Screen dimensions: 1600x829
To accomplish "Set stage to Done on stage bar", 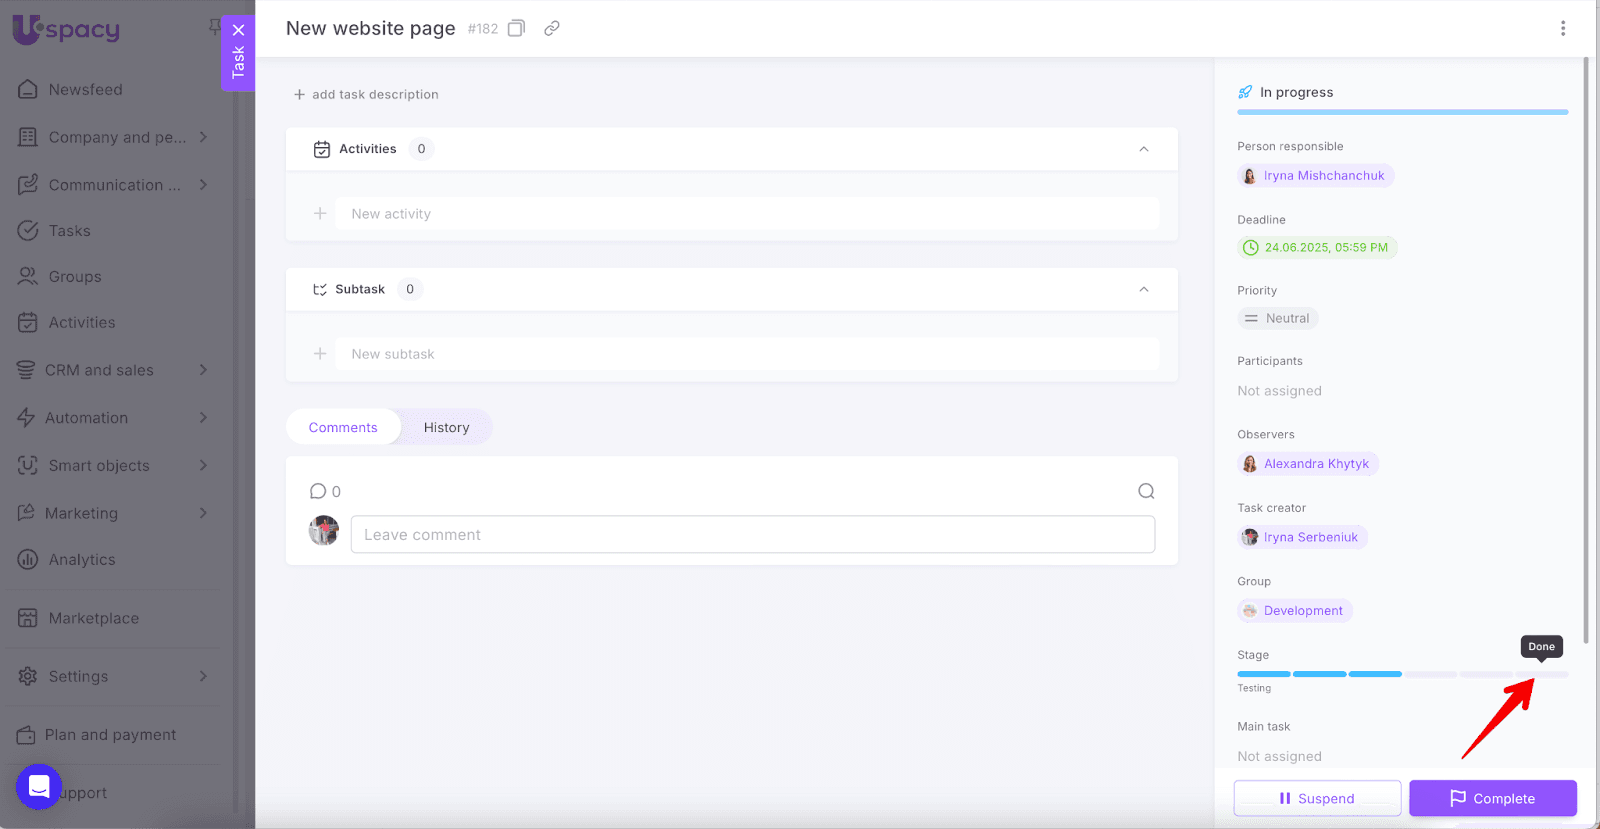I will (1541, 674).
